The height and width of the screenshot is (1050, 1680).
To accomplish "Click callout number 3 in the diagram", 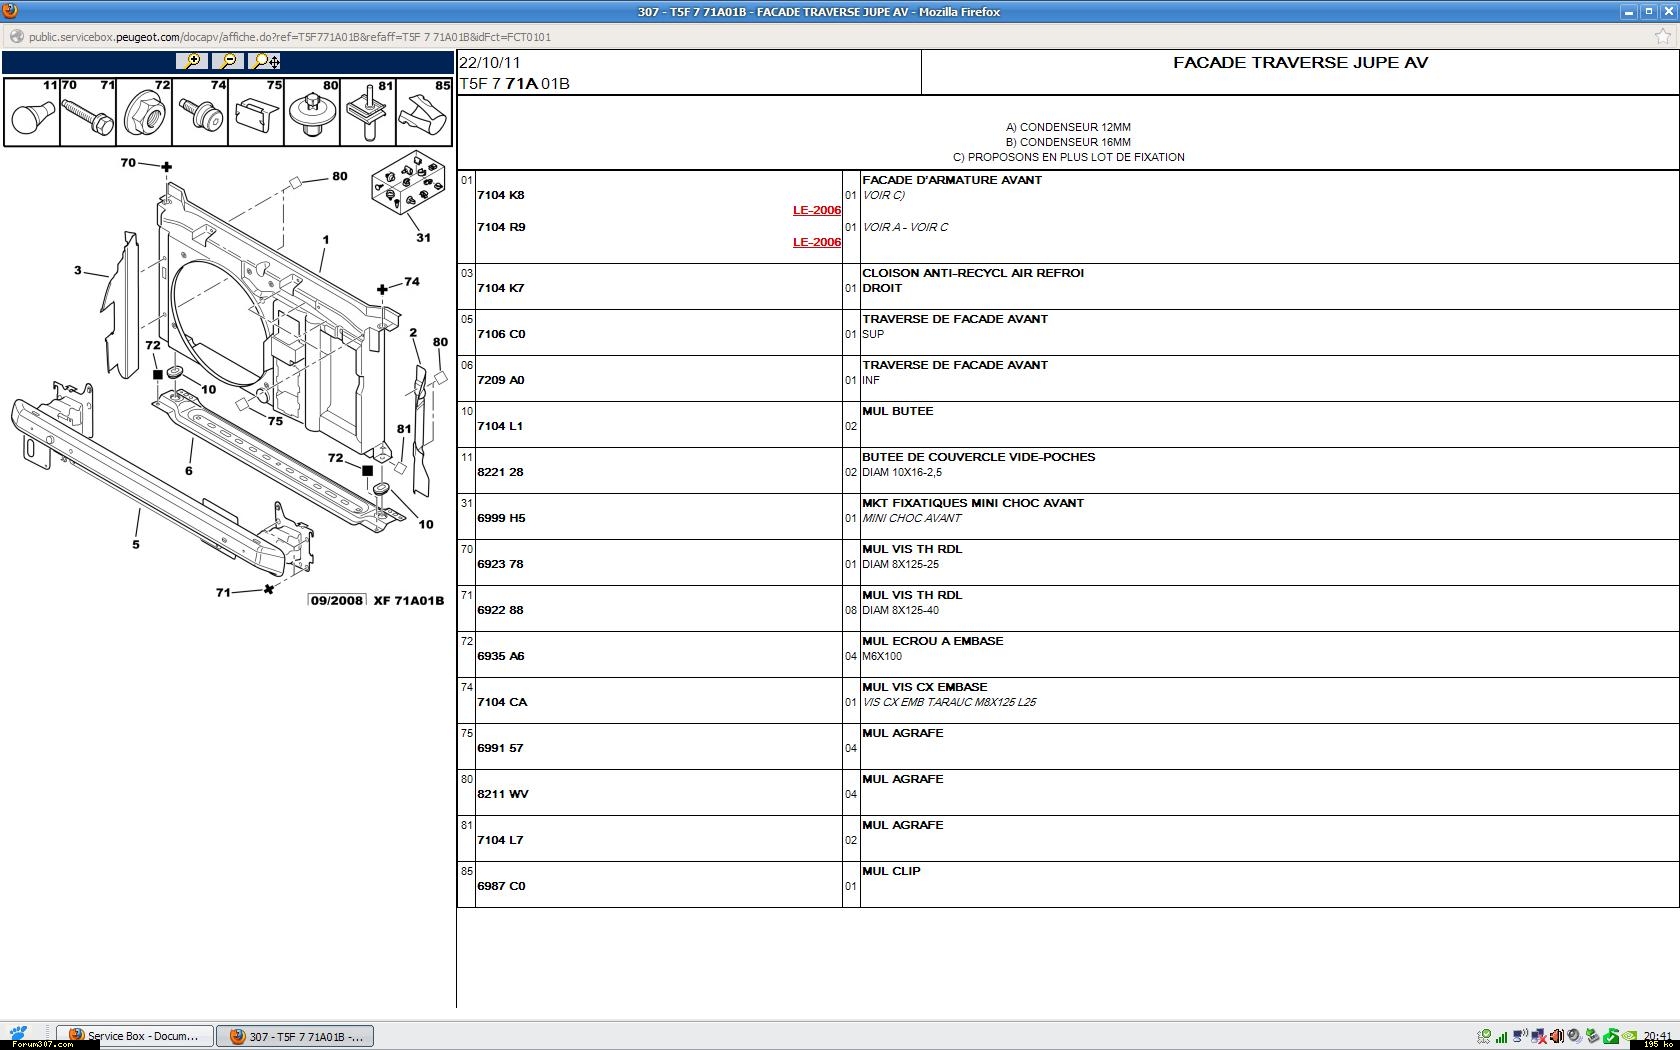I will point(78,270).
